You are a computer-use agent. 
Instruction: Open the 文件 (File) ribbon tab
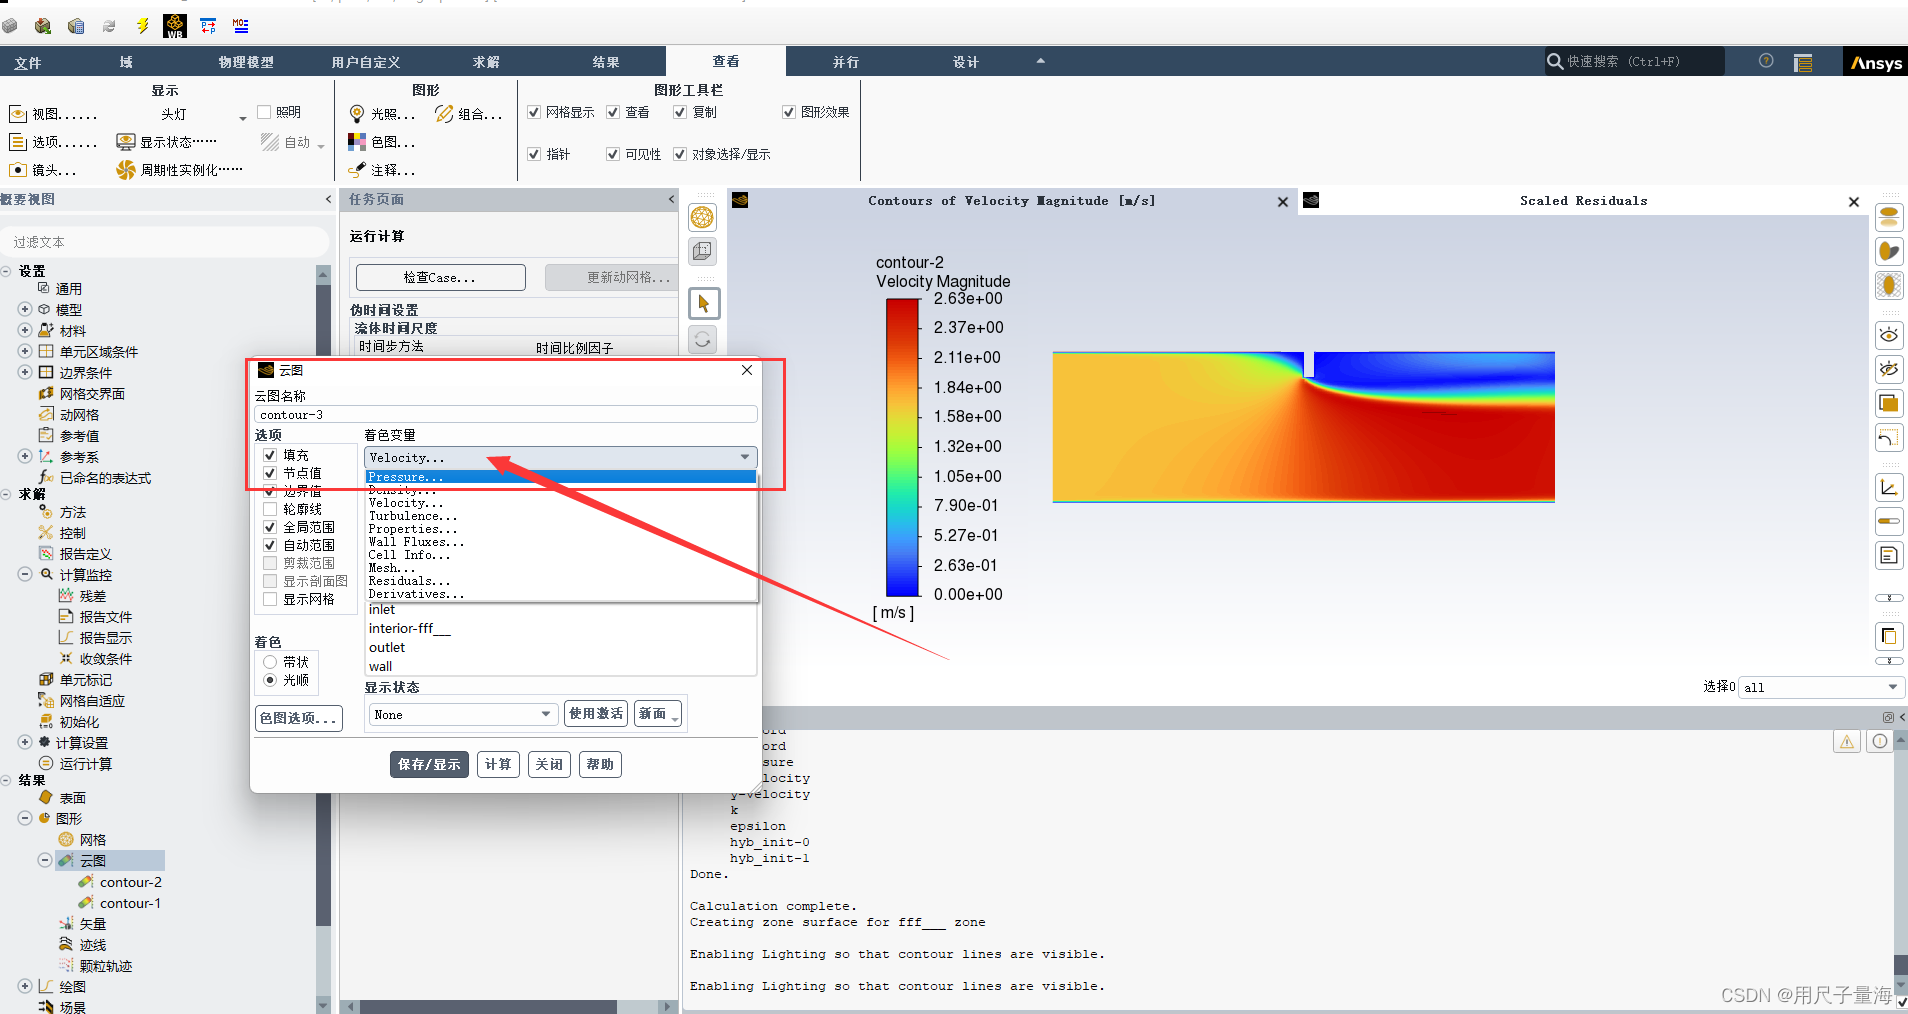coord(28,62)
